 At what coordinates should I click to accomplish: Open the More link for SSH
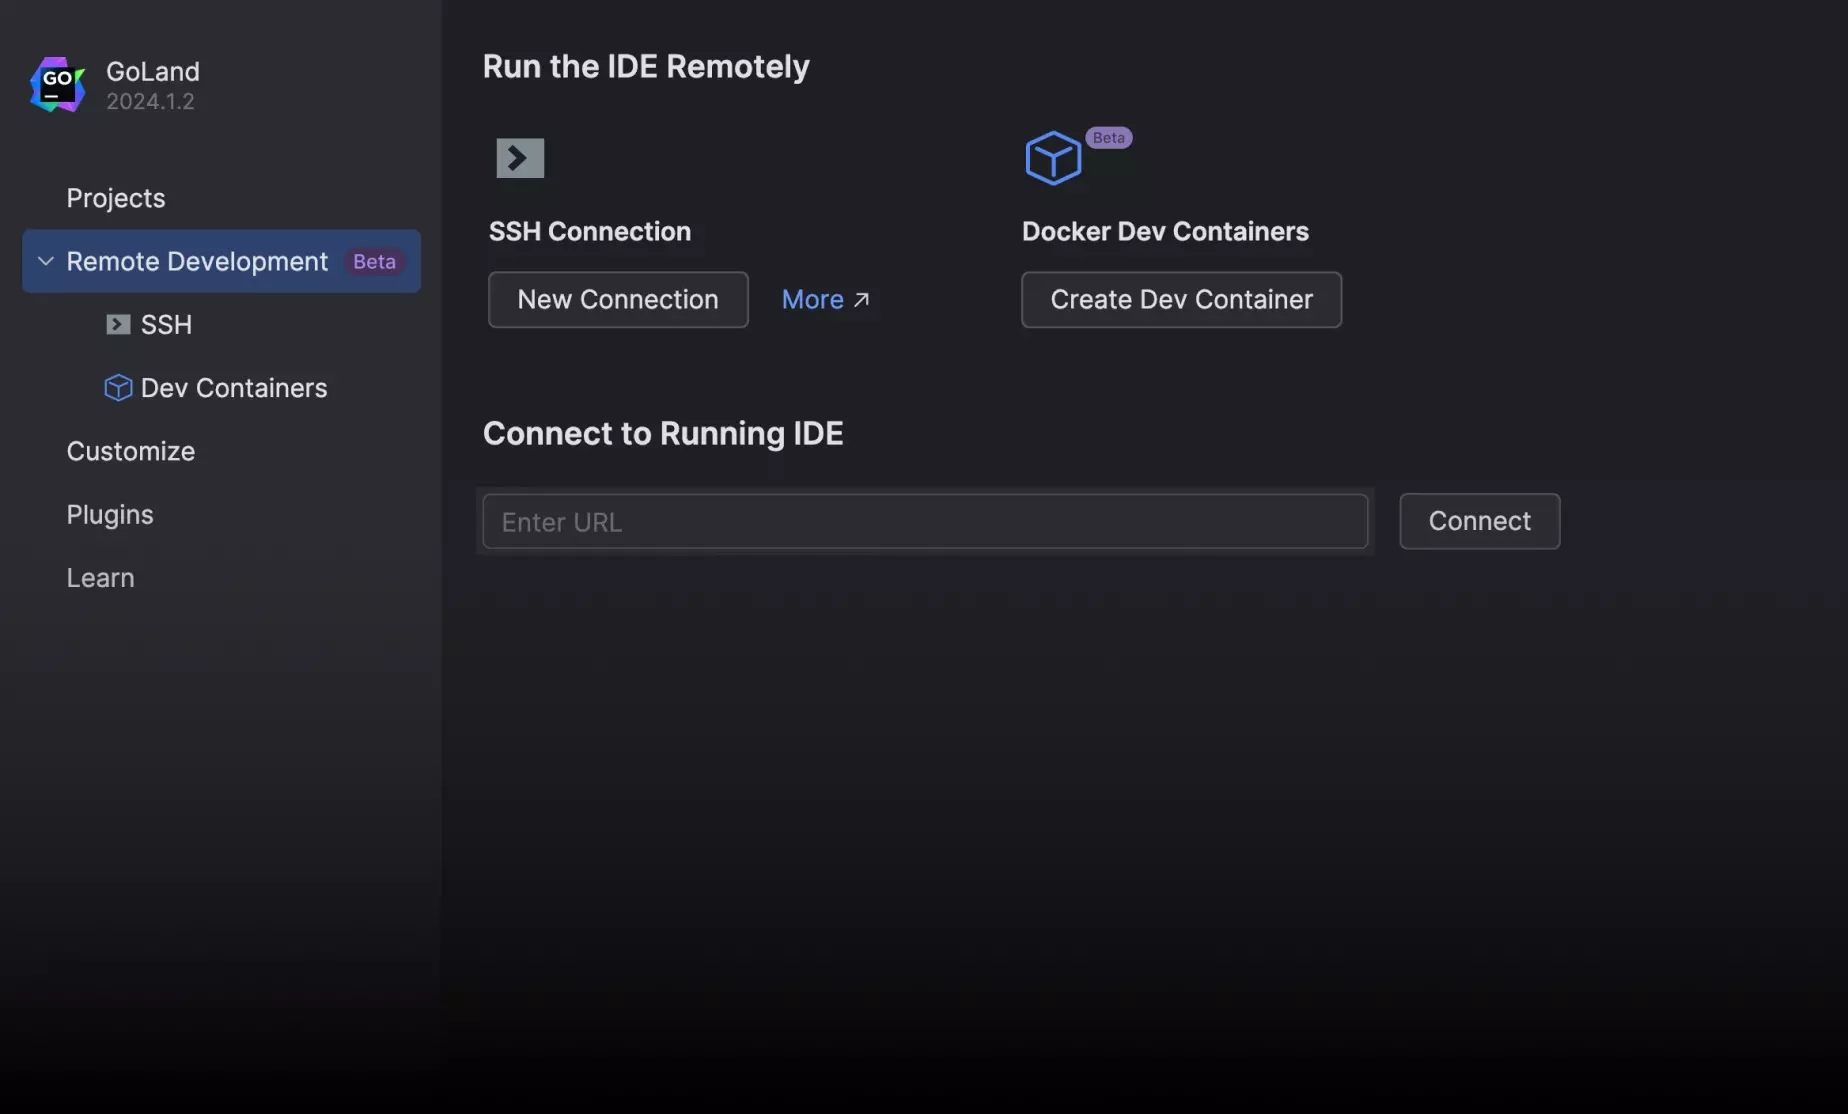tap(826, 299)
